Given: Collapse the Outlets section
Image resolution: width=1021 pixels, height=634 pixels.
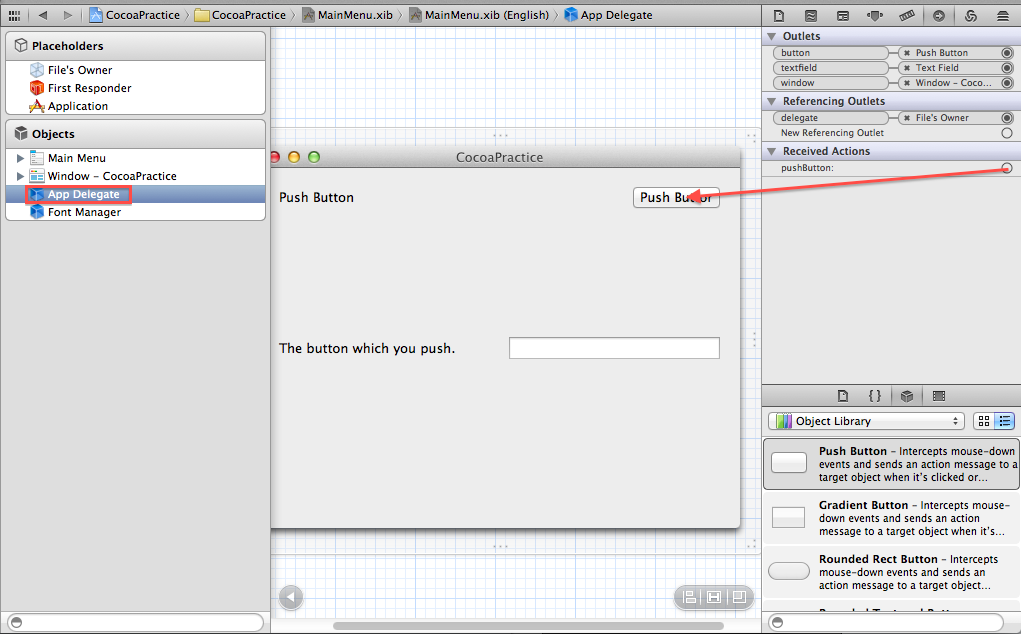Looking at the screenshot, I should pos(772,36).
